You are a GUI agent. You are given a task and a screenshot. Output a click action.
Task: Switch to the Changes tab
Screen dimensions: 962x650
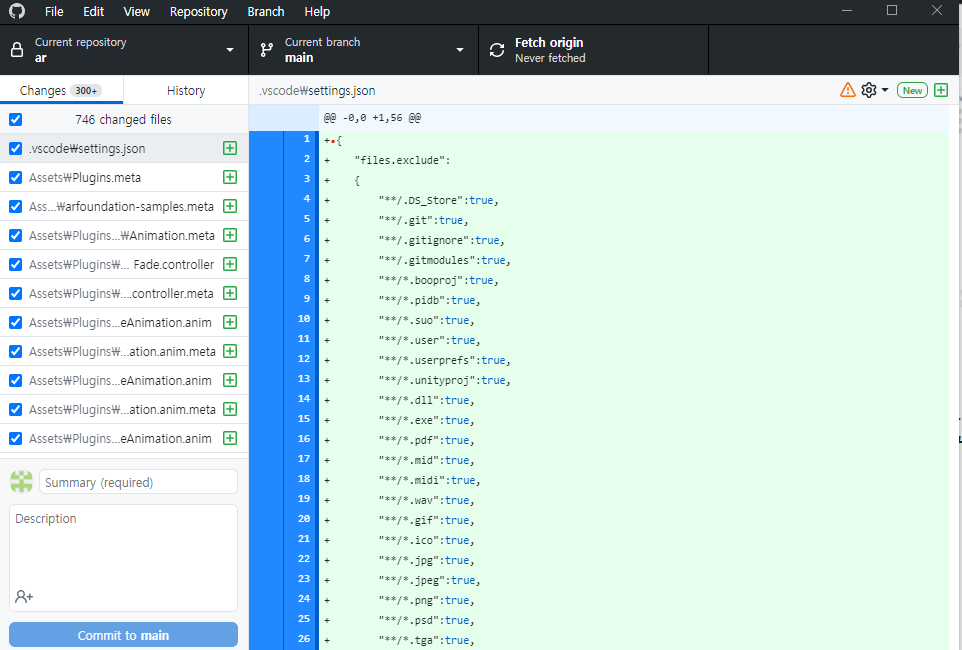click(61, 90)
